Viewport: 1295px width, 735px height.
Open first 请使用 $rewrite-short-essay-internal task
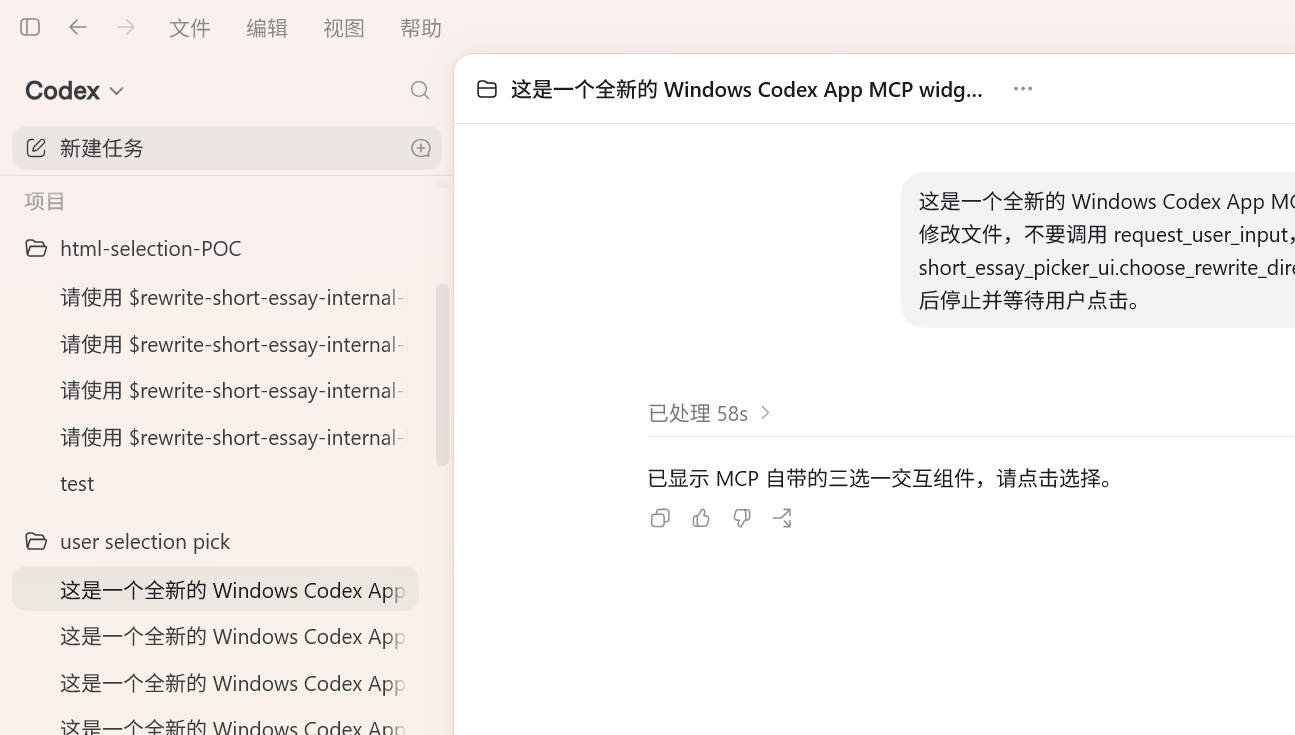click(x=232, y=297)
